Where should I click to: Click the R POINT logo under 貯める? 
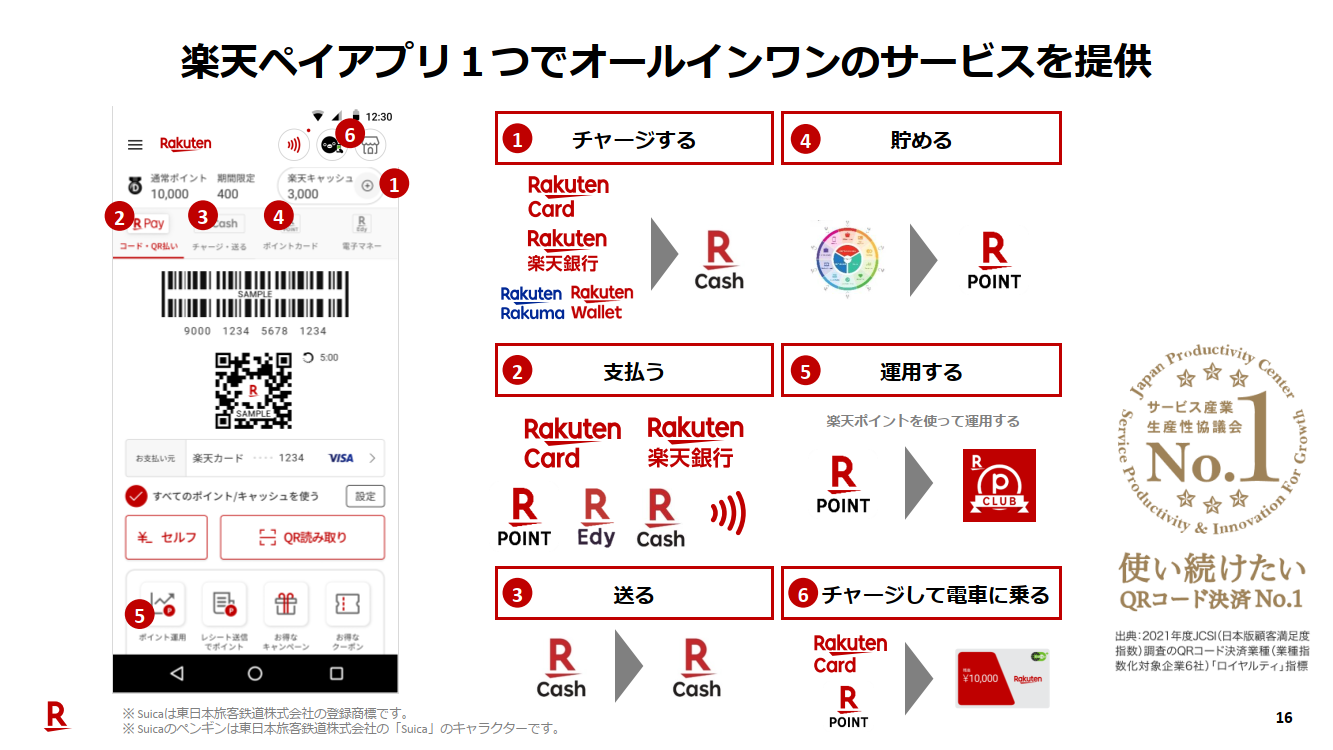(x=994, y=261)
